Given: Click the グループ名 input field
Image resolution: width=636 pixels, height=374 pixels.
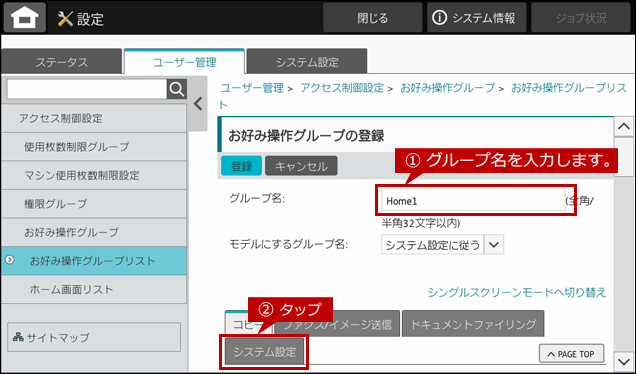Looking at the screenshot, I should pyautogui.click(x=473, y=200).
